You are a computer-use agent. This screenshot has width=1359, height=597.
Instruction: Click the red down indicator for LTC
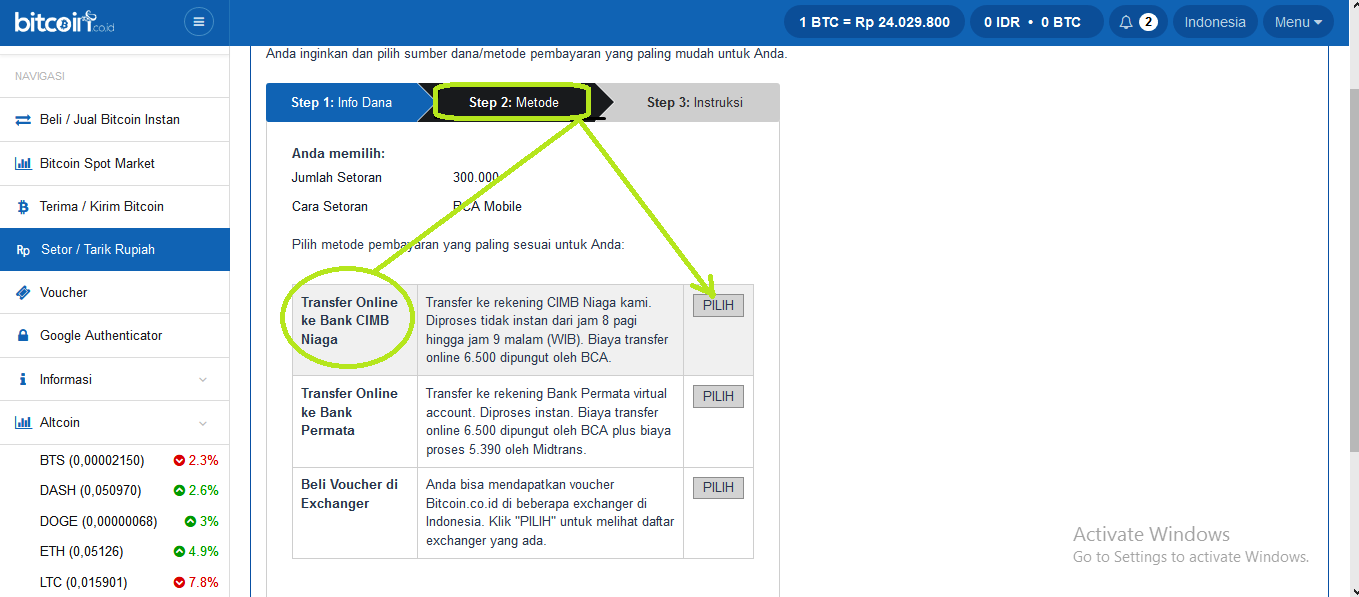click(179, 583)
